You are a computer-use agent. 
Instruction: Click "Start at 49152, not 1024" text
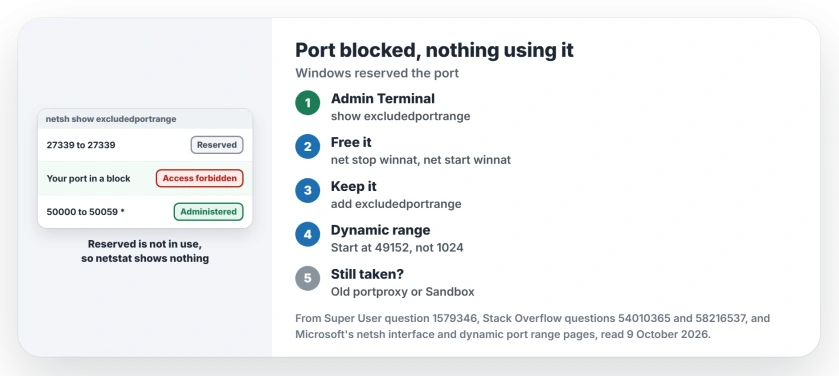397,248
